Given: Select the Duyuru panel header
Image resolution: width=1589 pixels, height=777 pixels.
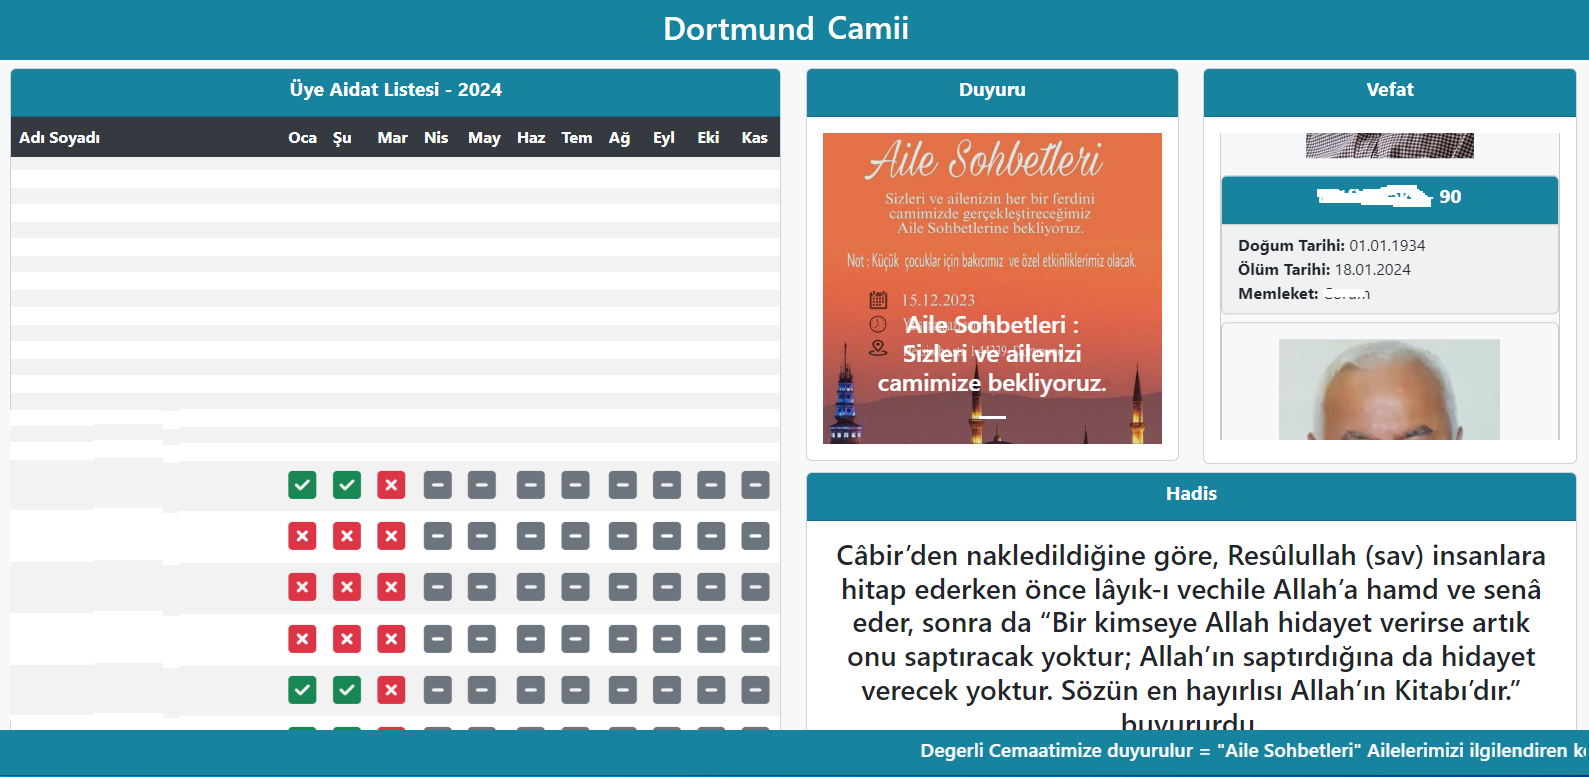Looking at the screenshot, I should coord(992,90).
